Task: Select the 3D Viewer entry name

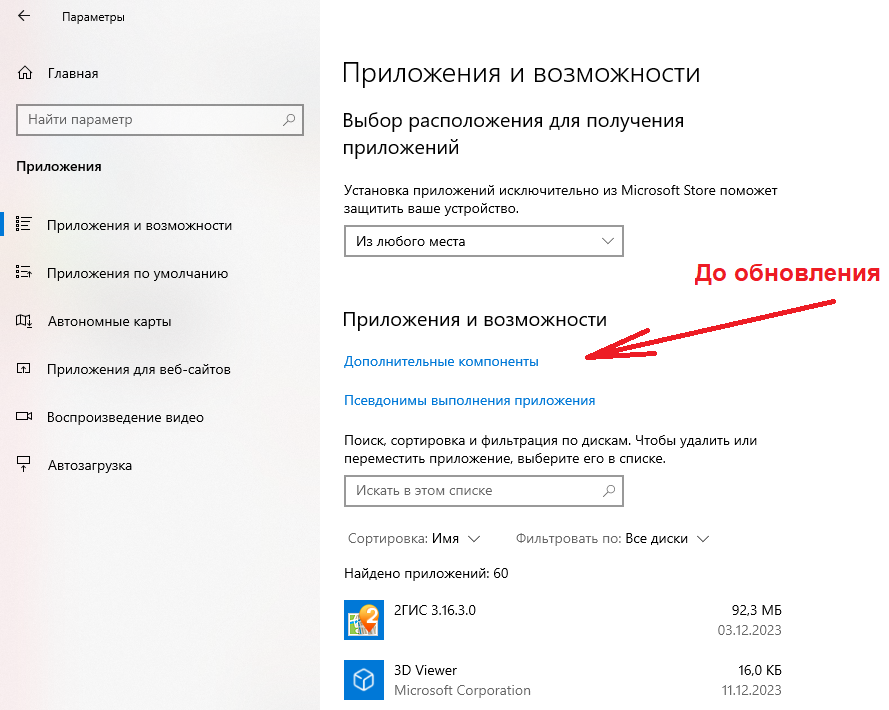Action: tap(425, 670)
